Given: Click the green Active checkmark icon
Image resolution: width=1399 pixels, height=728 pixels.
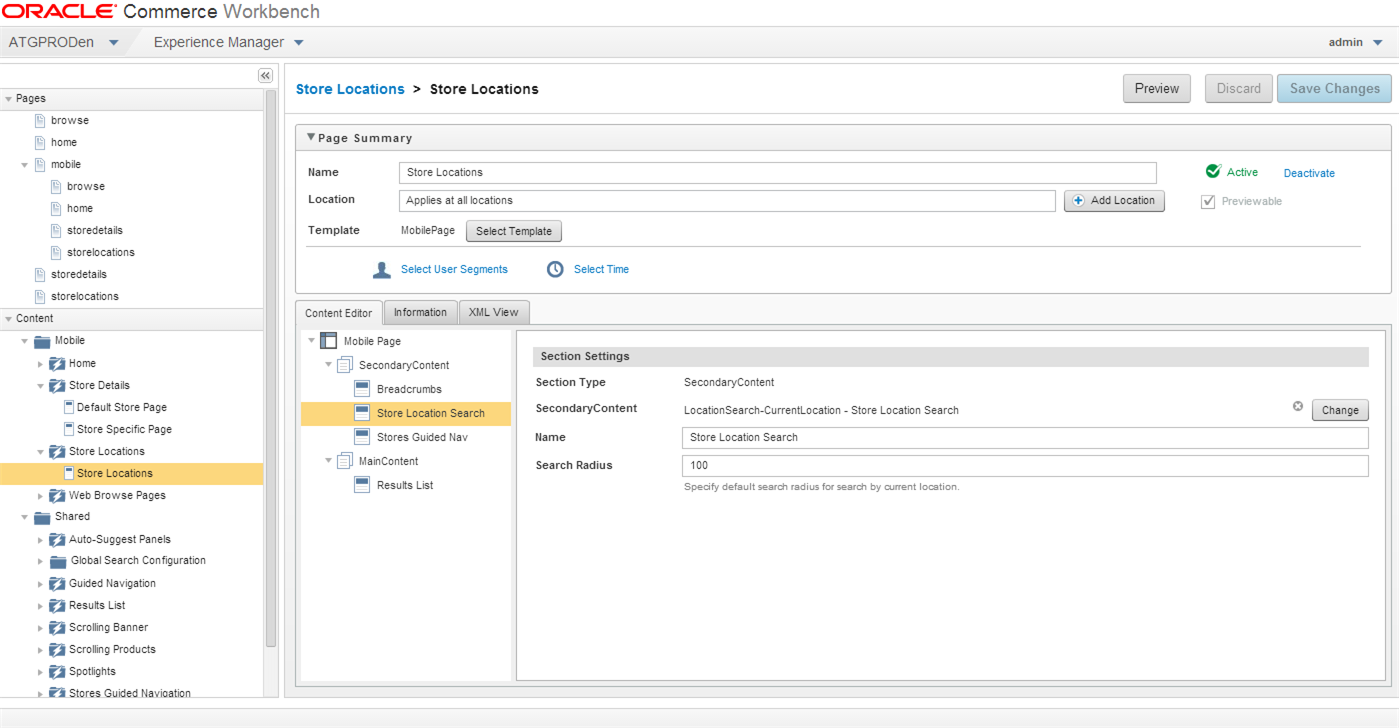Looking at the screenshot, I should (1213, 171).
